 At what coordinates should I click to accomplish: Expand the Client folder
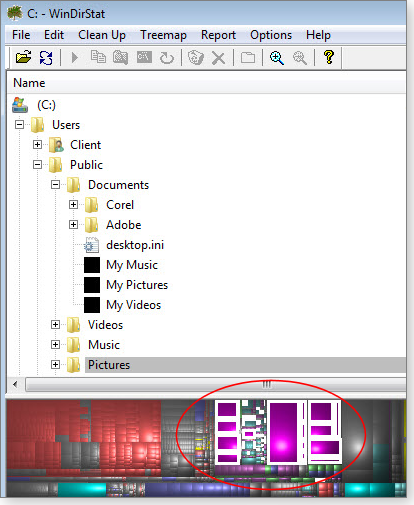38,145
